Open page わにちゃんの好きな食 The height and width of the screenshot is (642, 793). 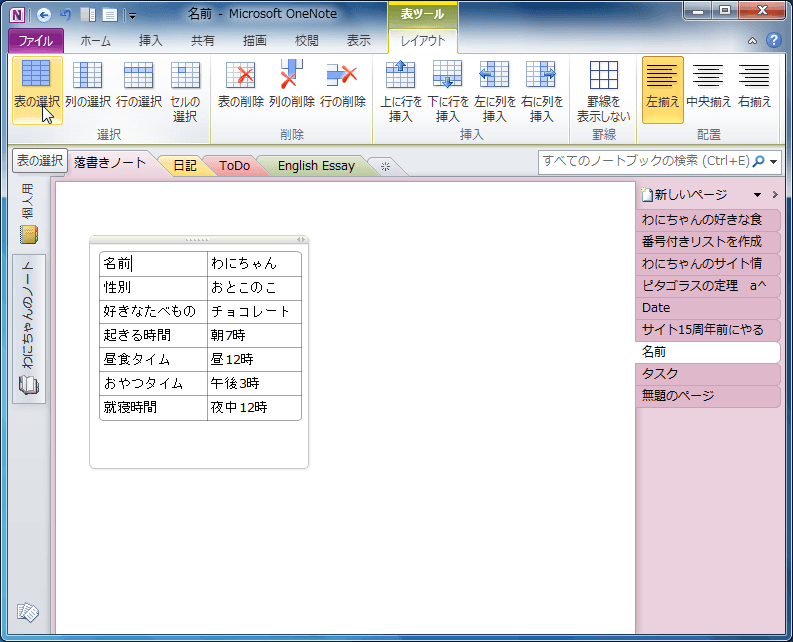click(707, 220)
